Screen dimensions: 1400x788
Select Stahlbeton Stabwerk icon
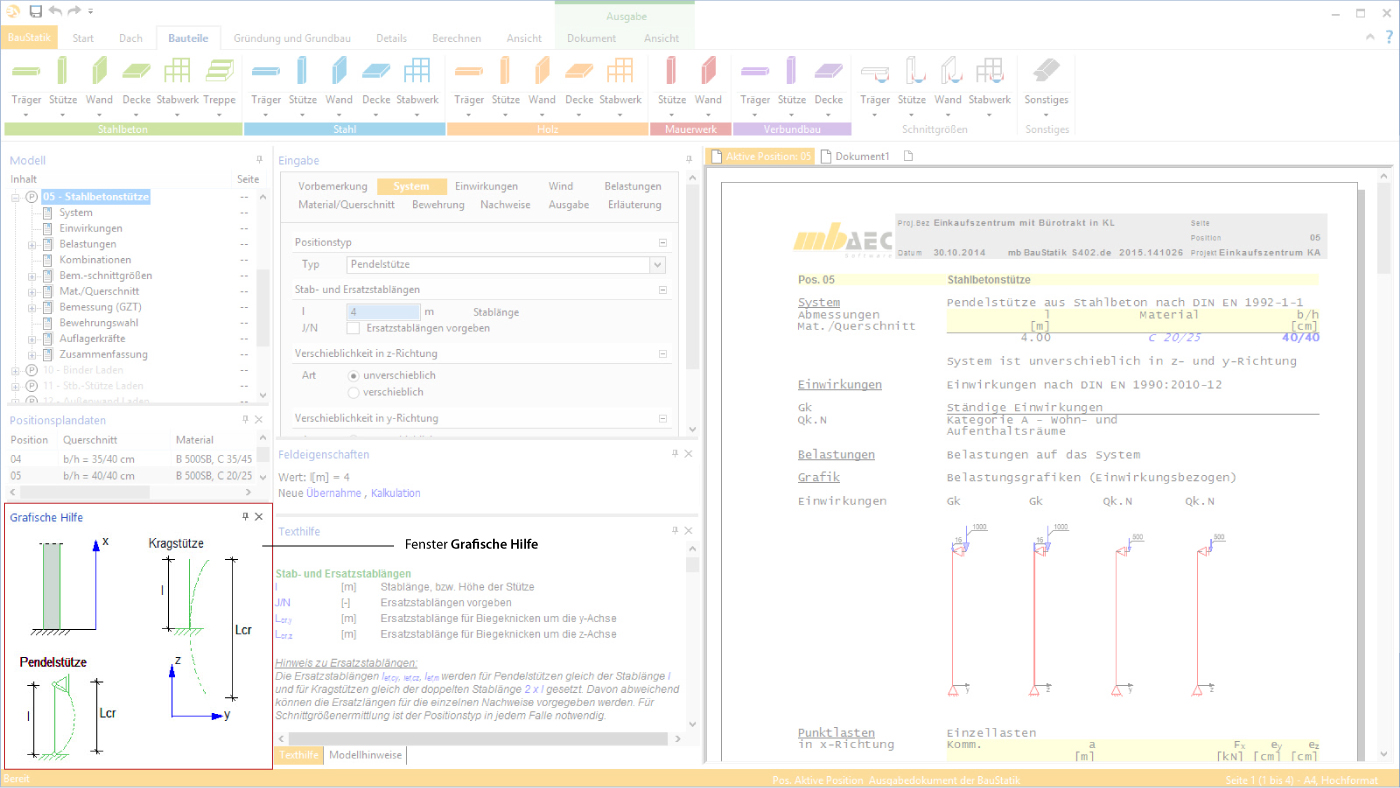coord(177,71)
